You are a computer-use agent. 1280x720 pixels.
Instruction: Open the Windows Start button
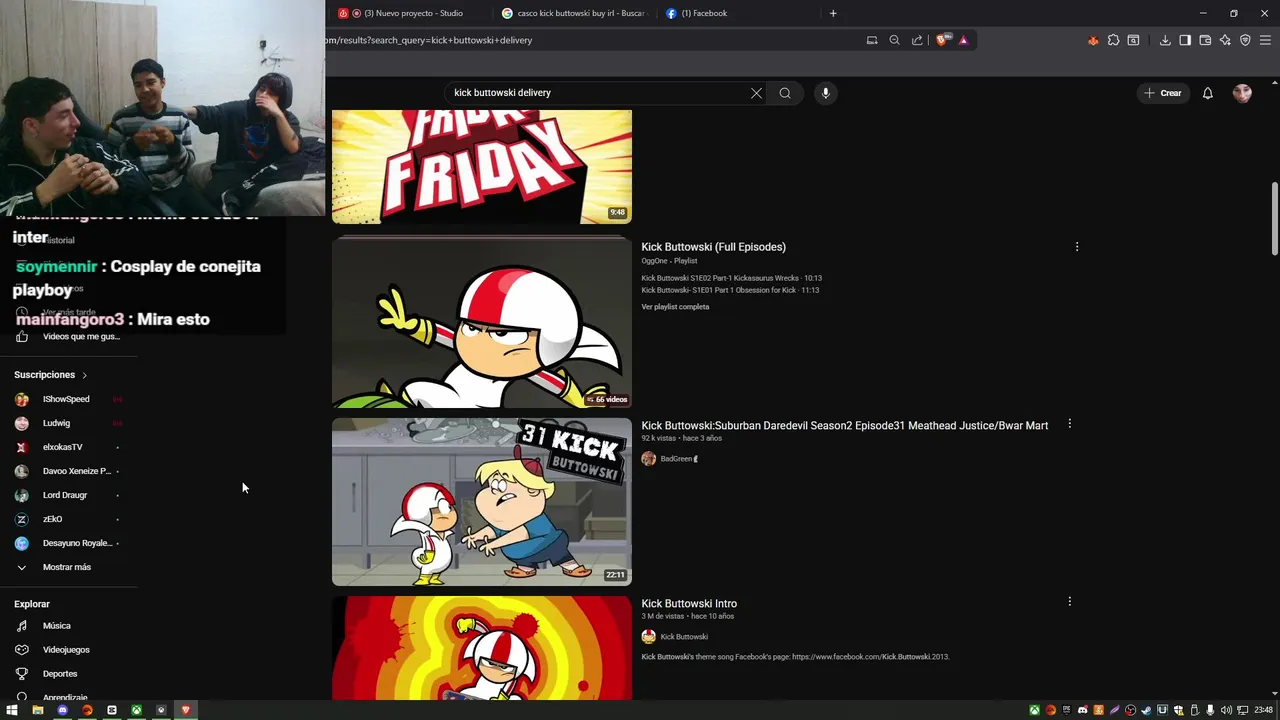[12, 710]
